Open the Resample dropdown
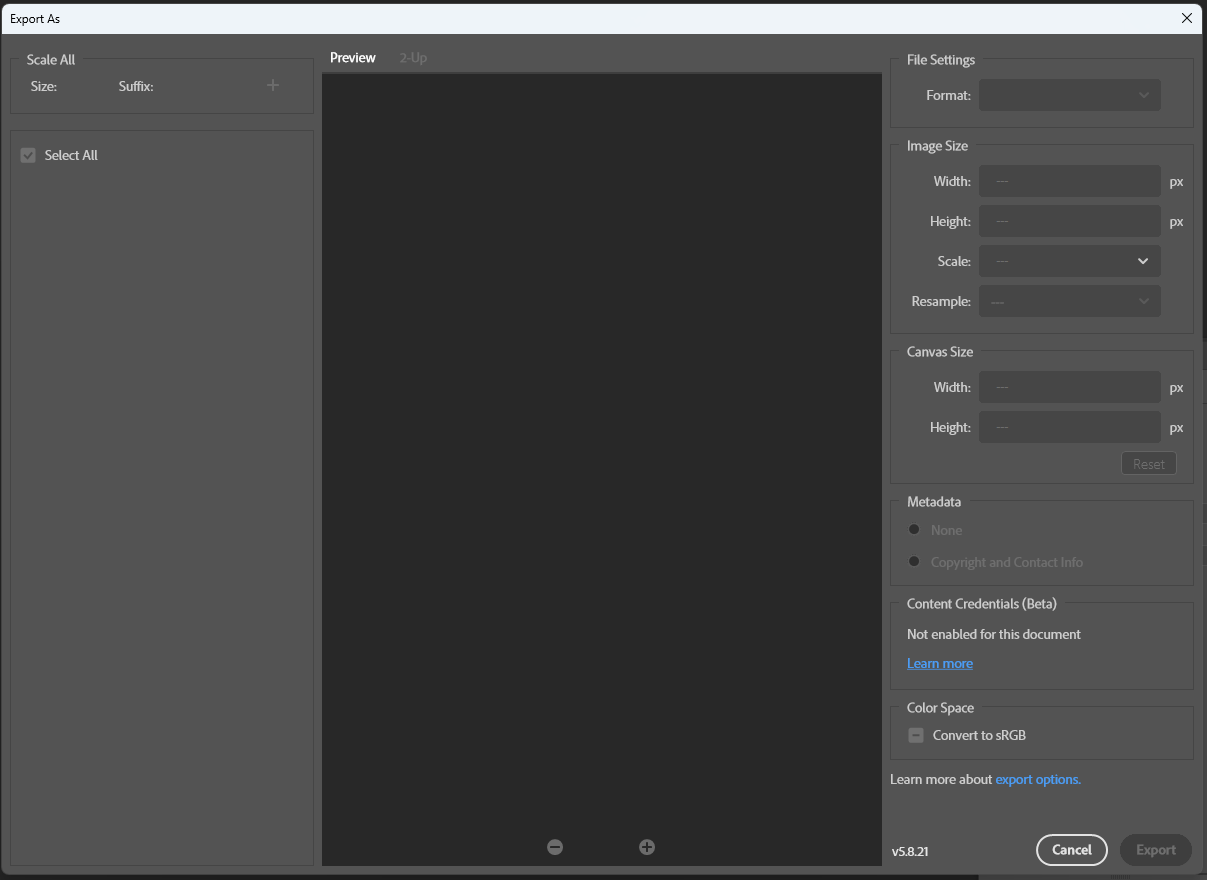The width and height of the screenshot is (1207, 880). pyautogui.click(x=1069, y=301)
